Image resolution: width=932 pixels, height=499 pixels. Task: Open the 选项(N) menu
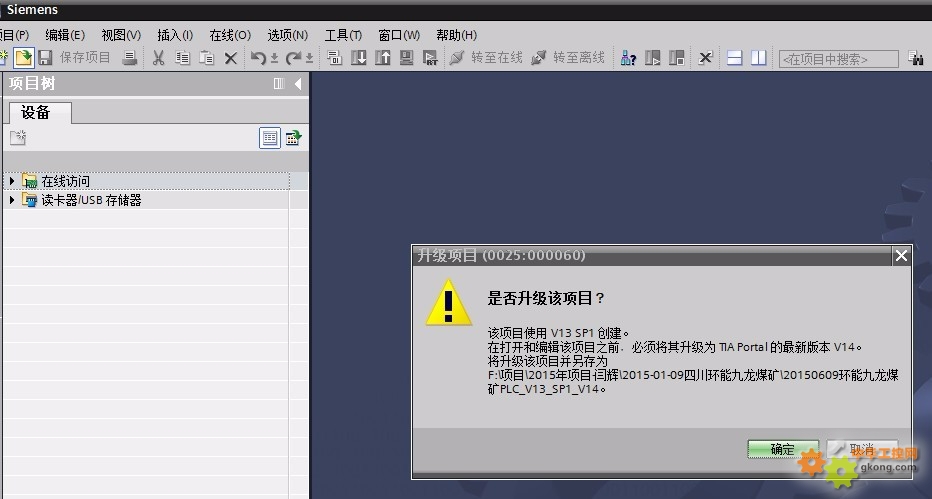click(x=288, y=35)
